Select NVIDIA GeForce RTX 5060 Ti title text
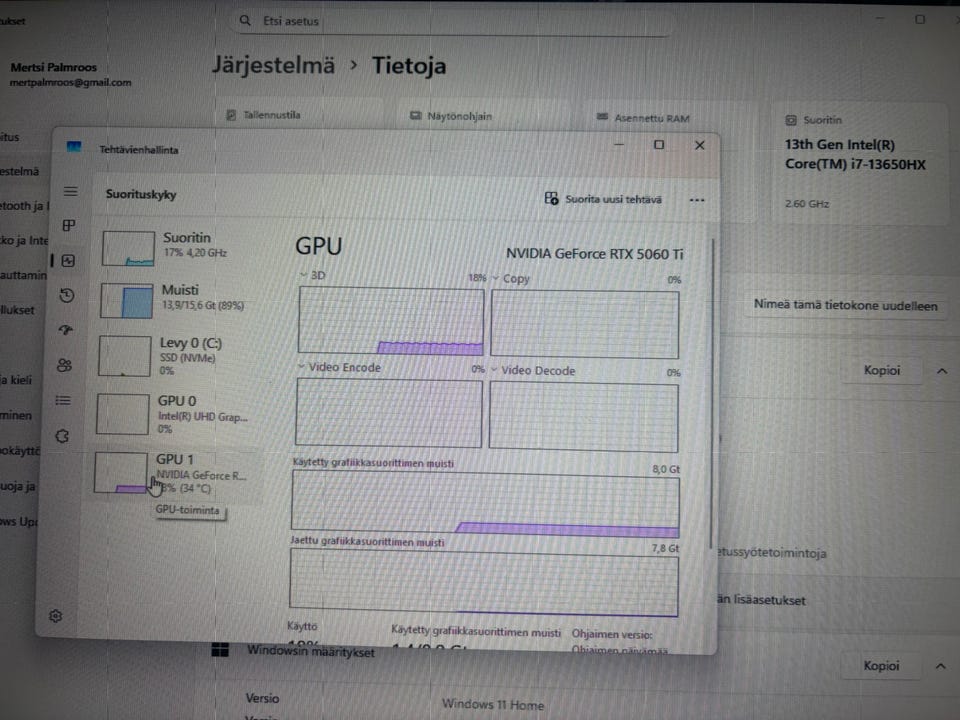960x720 pixels. coord(594,253)
